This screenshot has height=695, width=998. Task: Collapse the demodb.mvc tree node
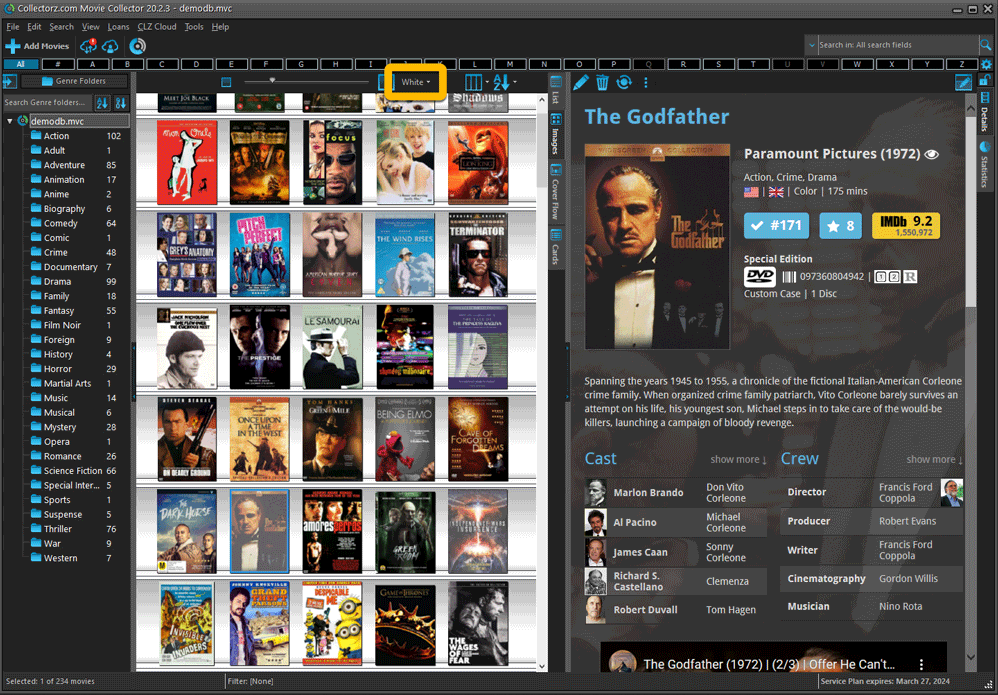[10, 121]
